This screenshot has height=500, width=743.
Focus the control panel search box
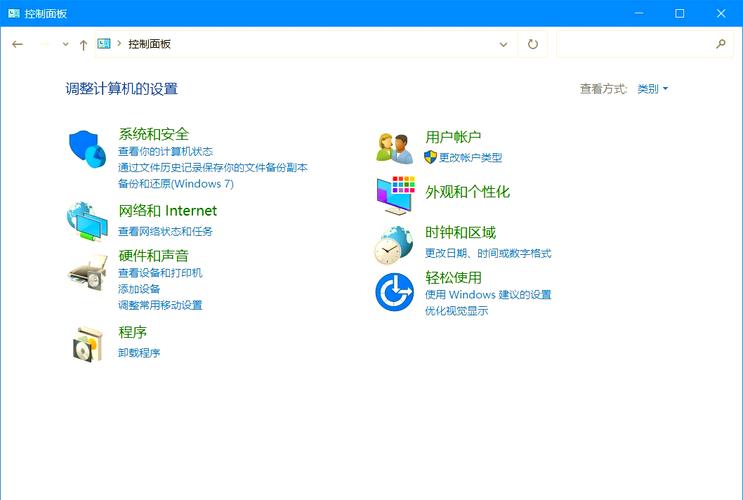(x=644, y=44)
